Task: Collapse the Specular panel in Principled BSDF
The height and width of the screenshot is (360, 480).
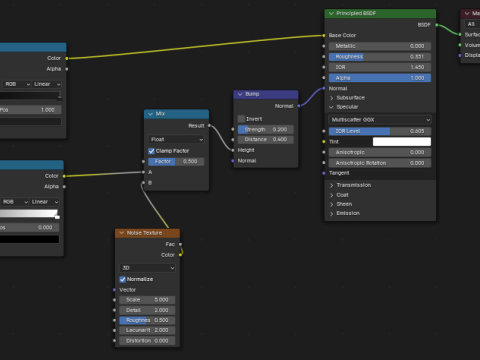Action: coord(332,107)
